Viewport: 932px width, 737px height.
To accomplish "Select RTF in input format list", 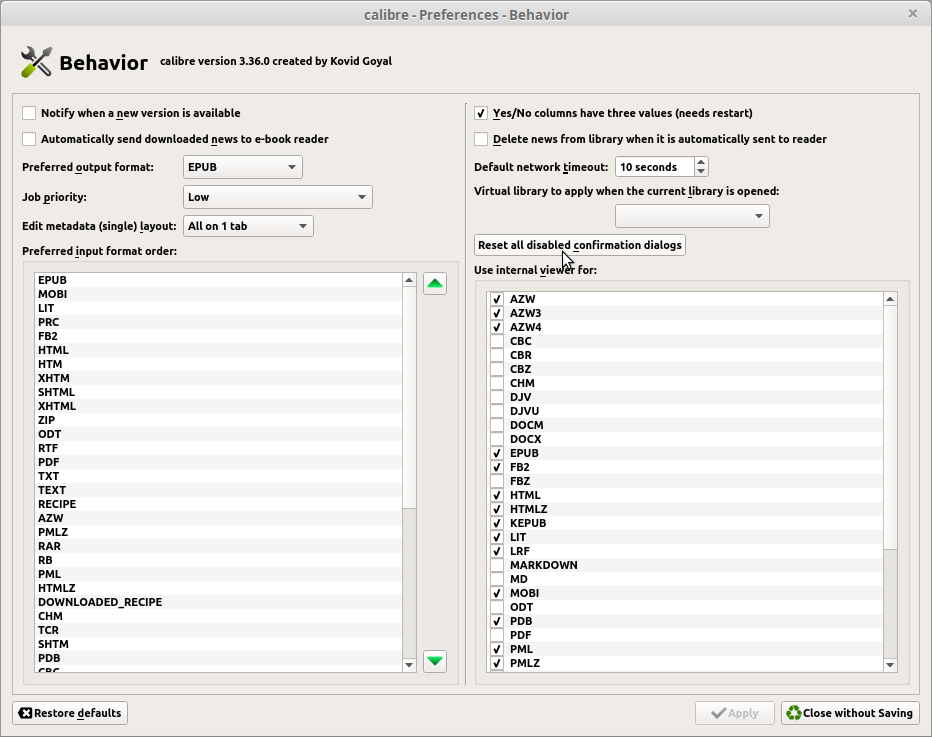I will [x=219, y=448].
